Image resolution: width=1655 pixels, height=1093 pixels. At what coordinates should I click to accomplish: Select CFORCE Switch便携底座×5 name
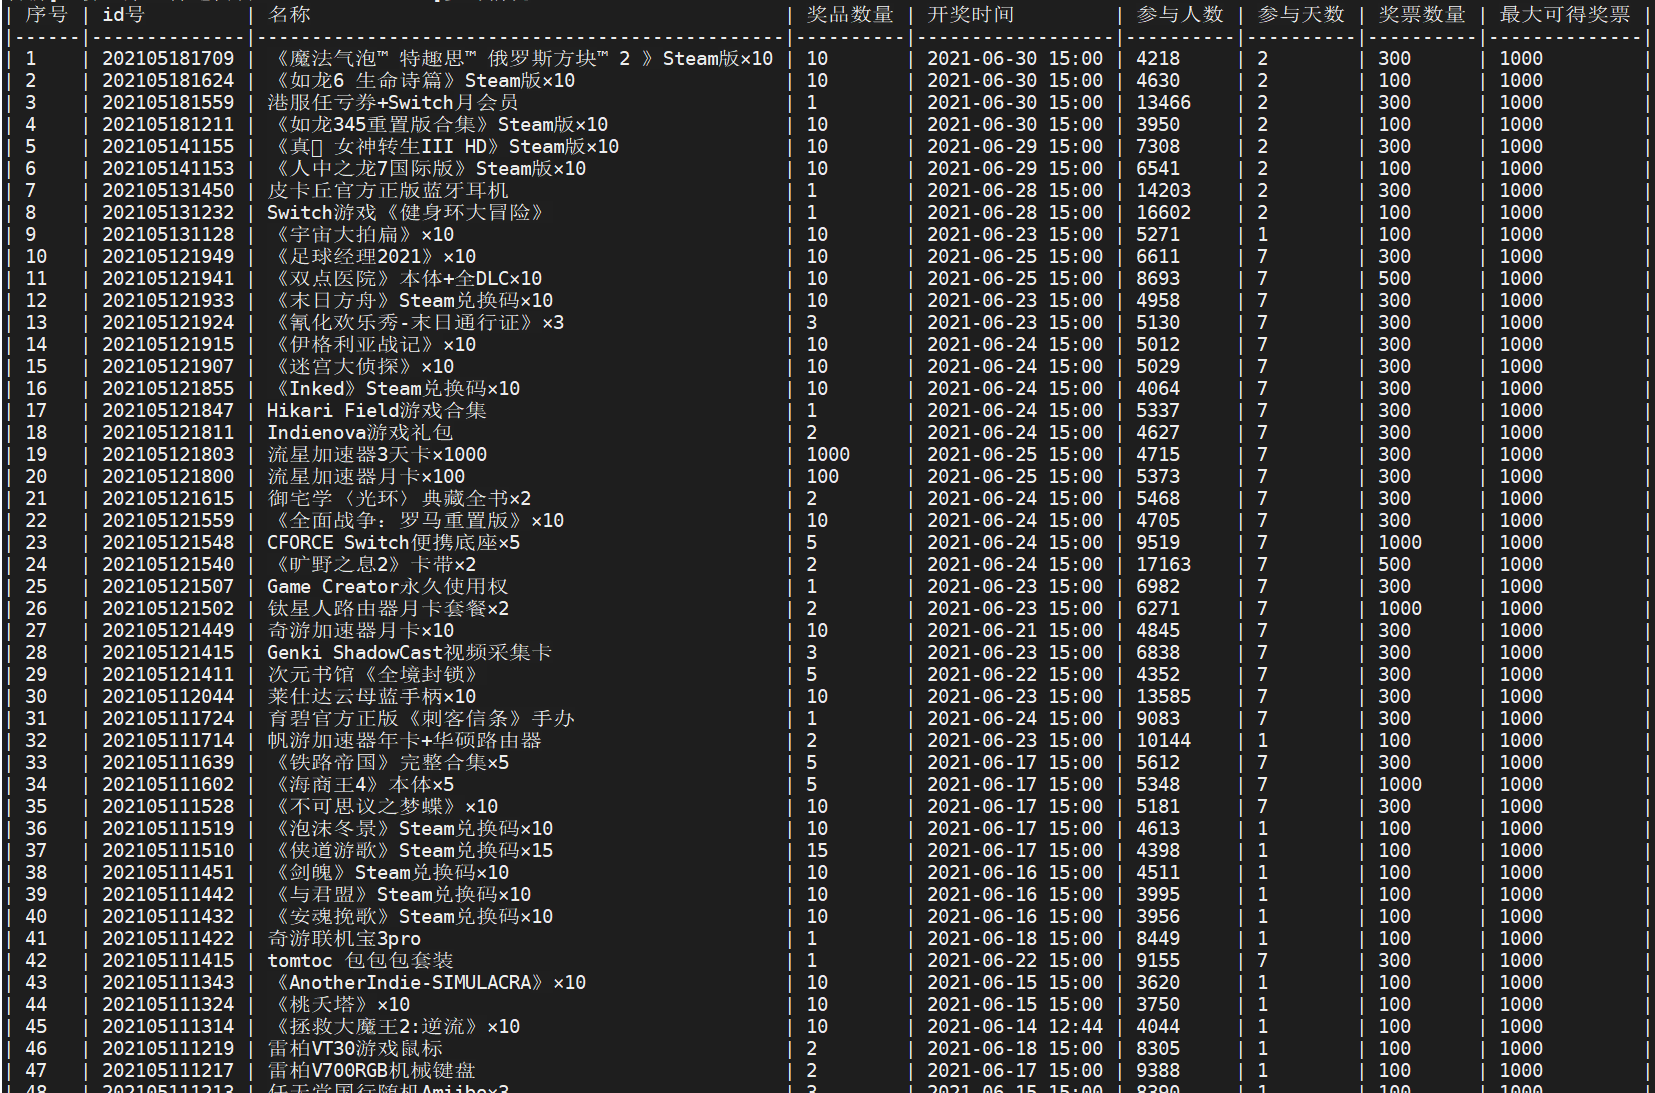pos(393,543)
